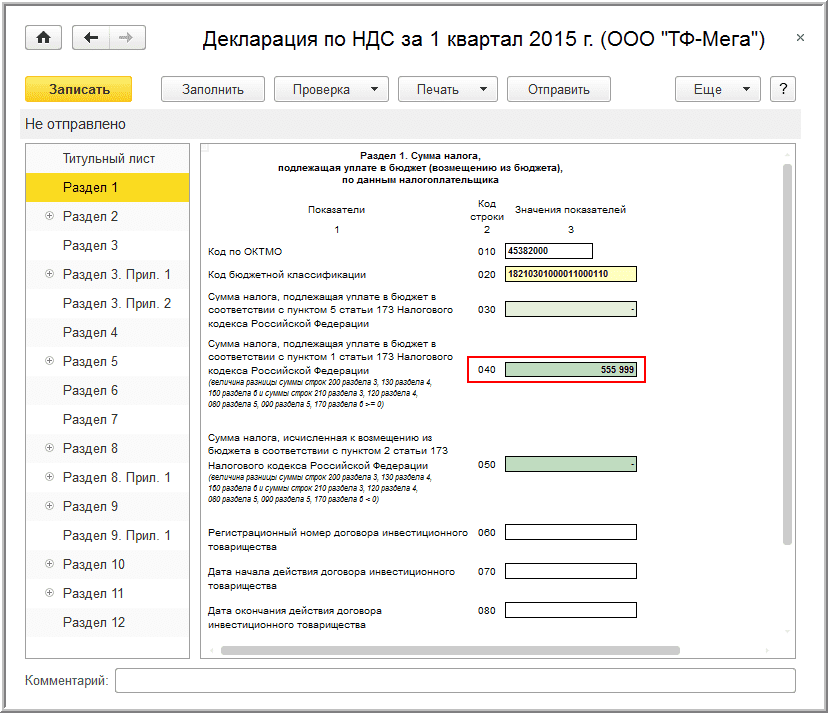
Task: Click the Отправить button
Action: pyautogui.click(x=559, y=89)
